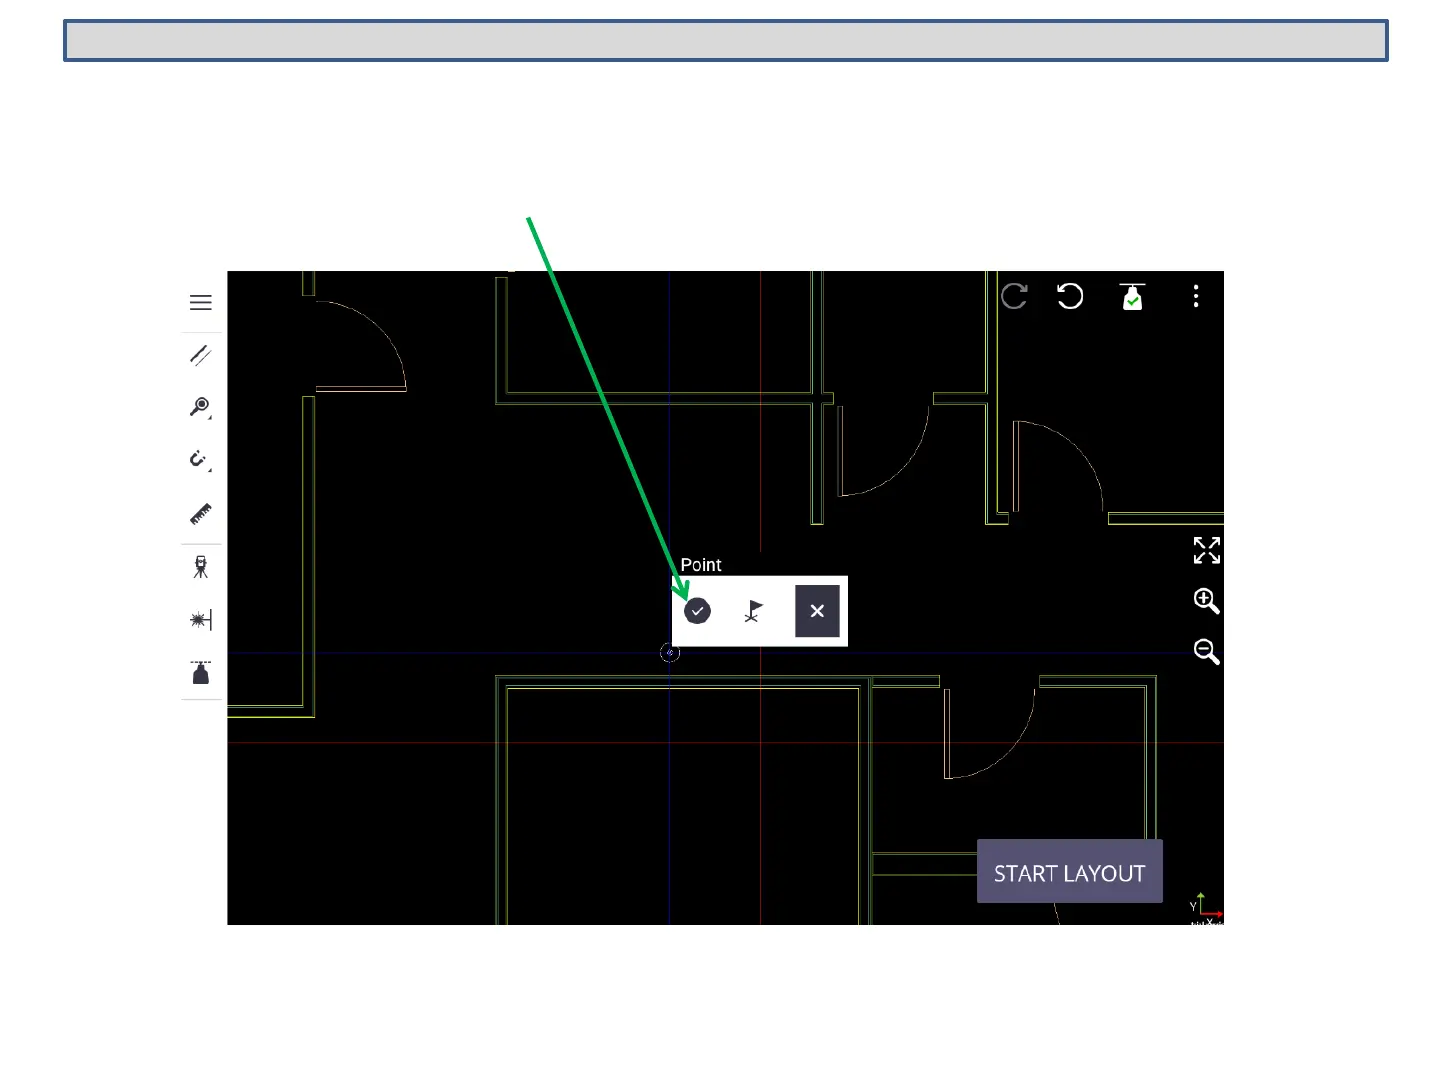Image resolution: width=1440 pixels, height=1080 pixels.
Task: Open the point search magnifier tool
Action: [x=201, y=408]
